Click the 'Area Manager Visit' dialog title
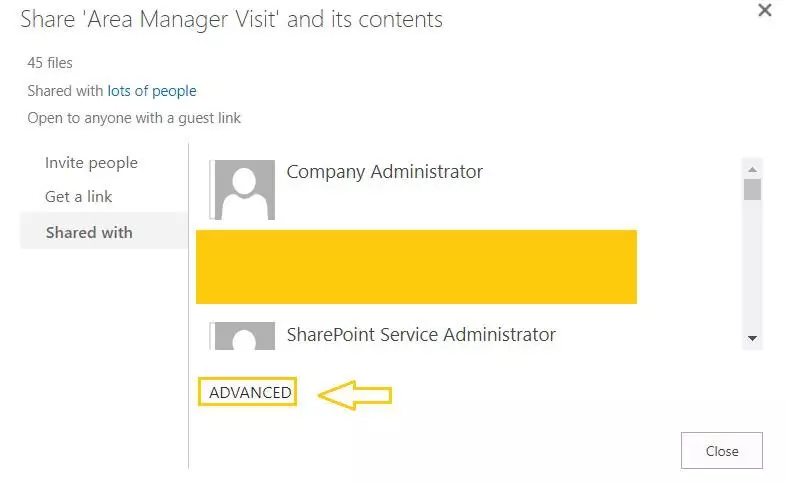Image resolution: width=786 pixels, height=483 pixels. click(231, 19)
